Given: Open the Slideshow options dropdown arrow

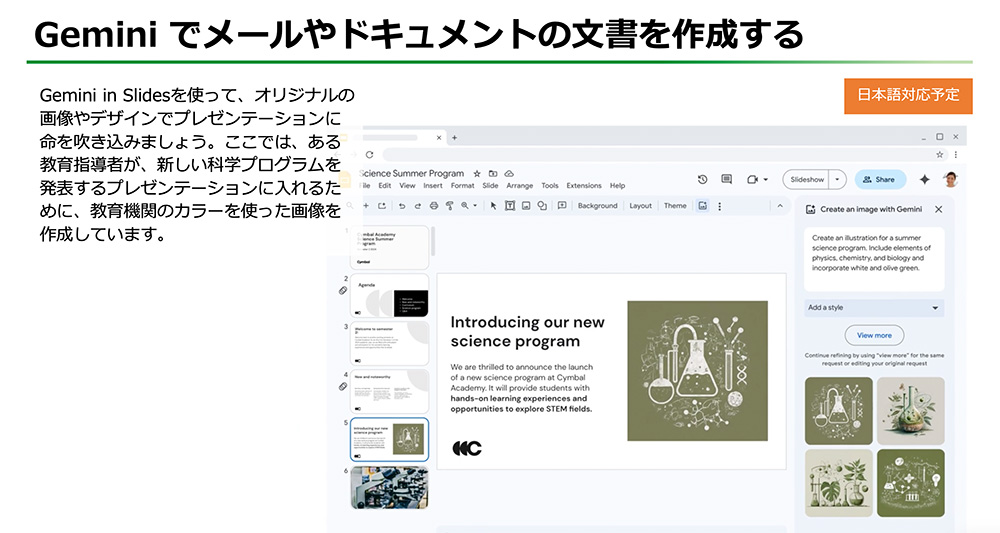Looking at the screenshot, I should tap(837, 180).
